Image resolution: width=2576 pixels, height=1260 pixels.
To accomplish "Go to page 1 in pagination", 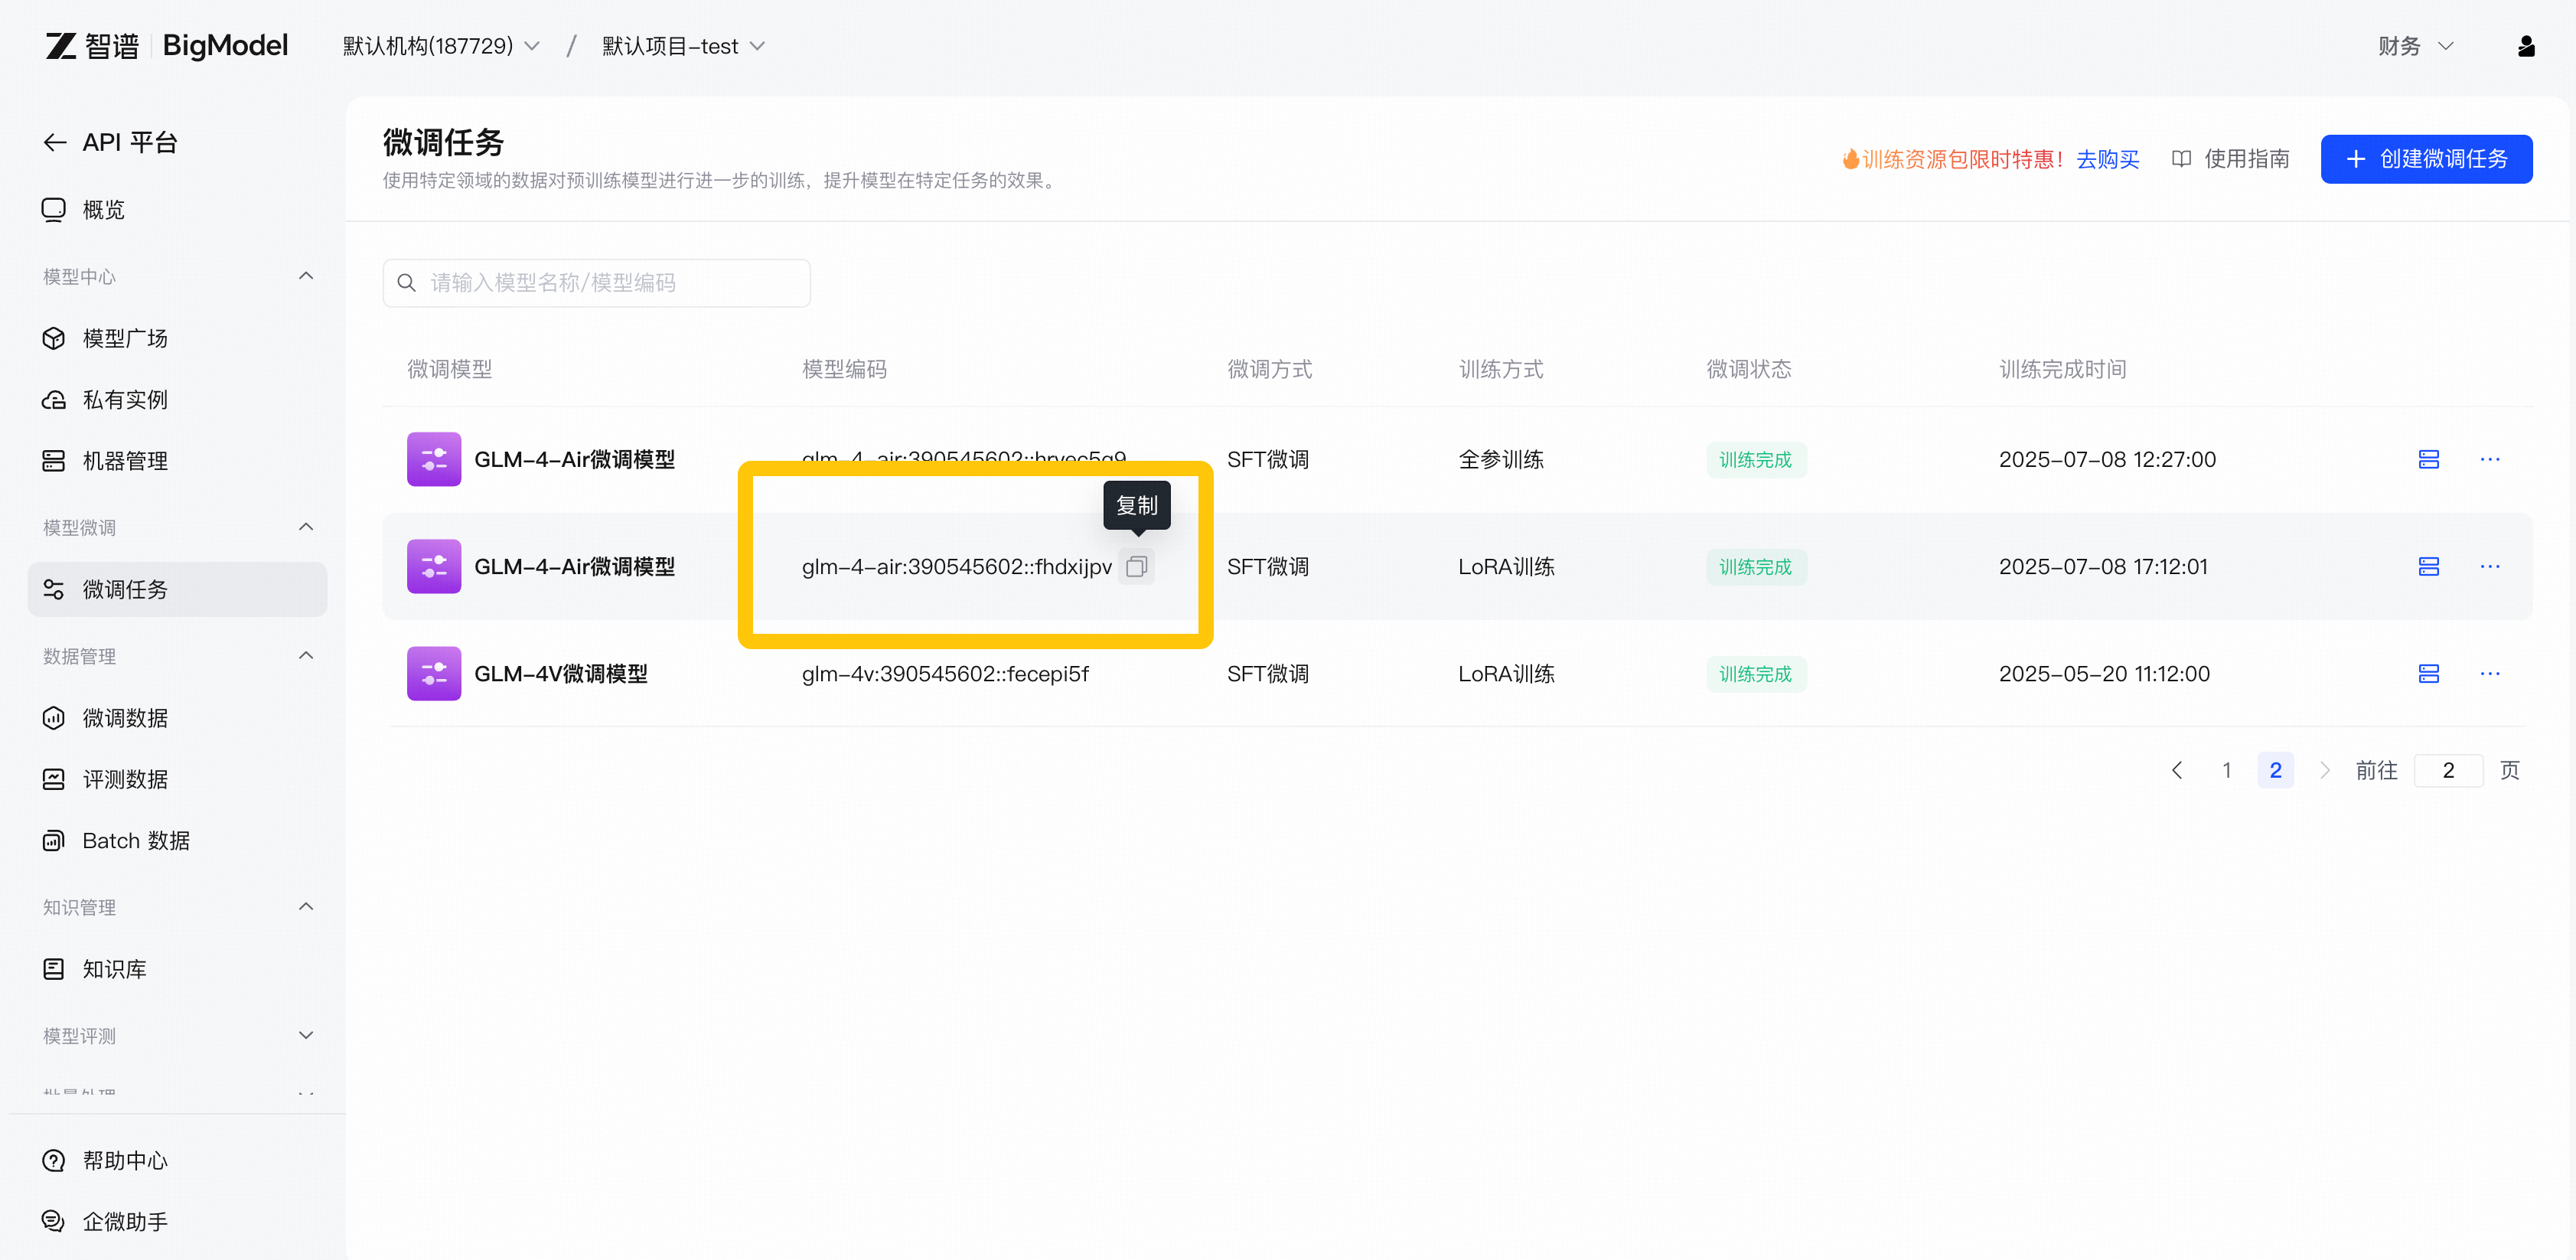I will point(2226,771).
